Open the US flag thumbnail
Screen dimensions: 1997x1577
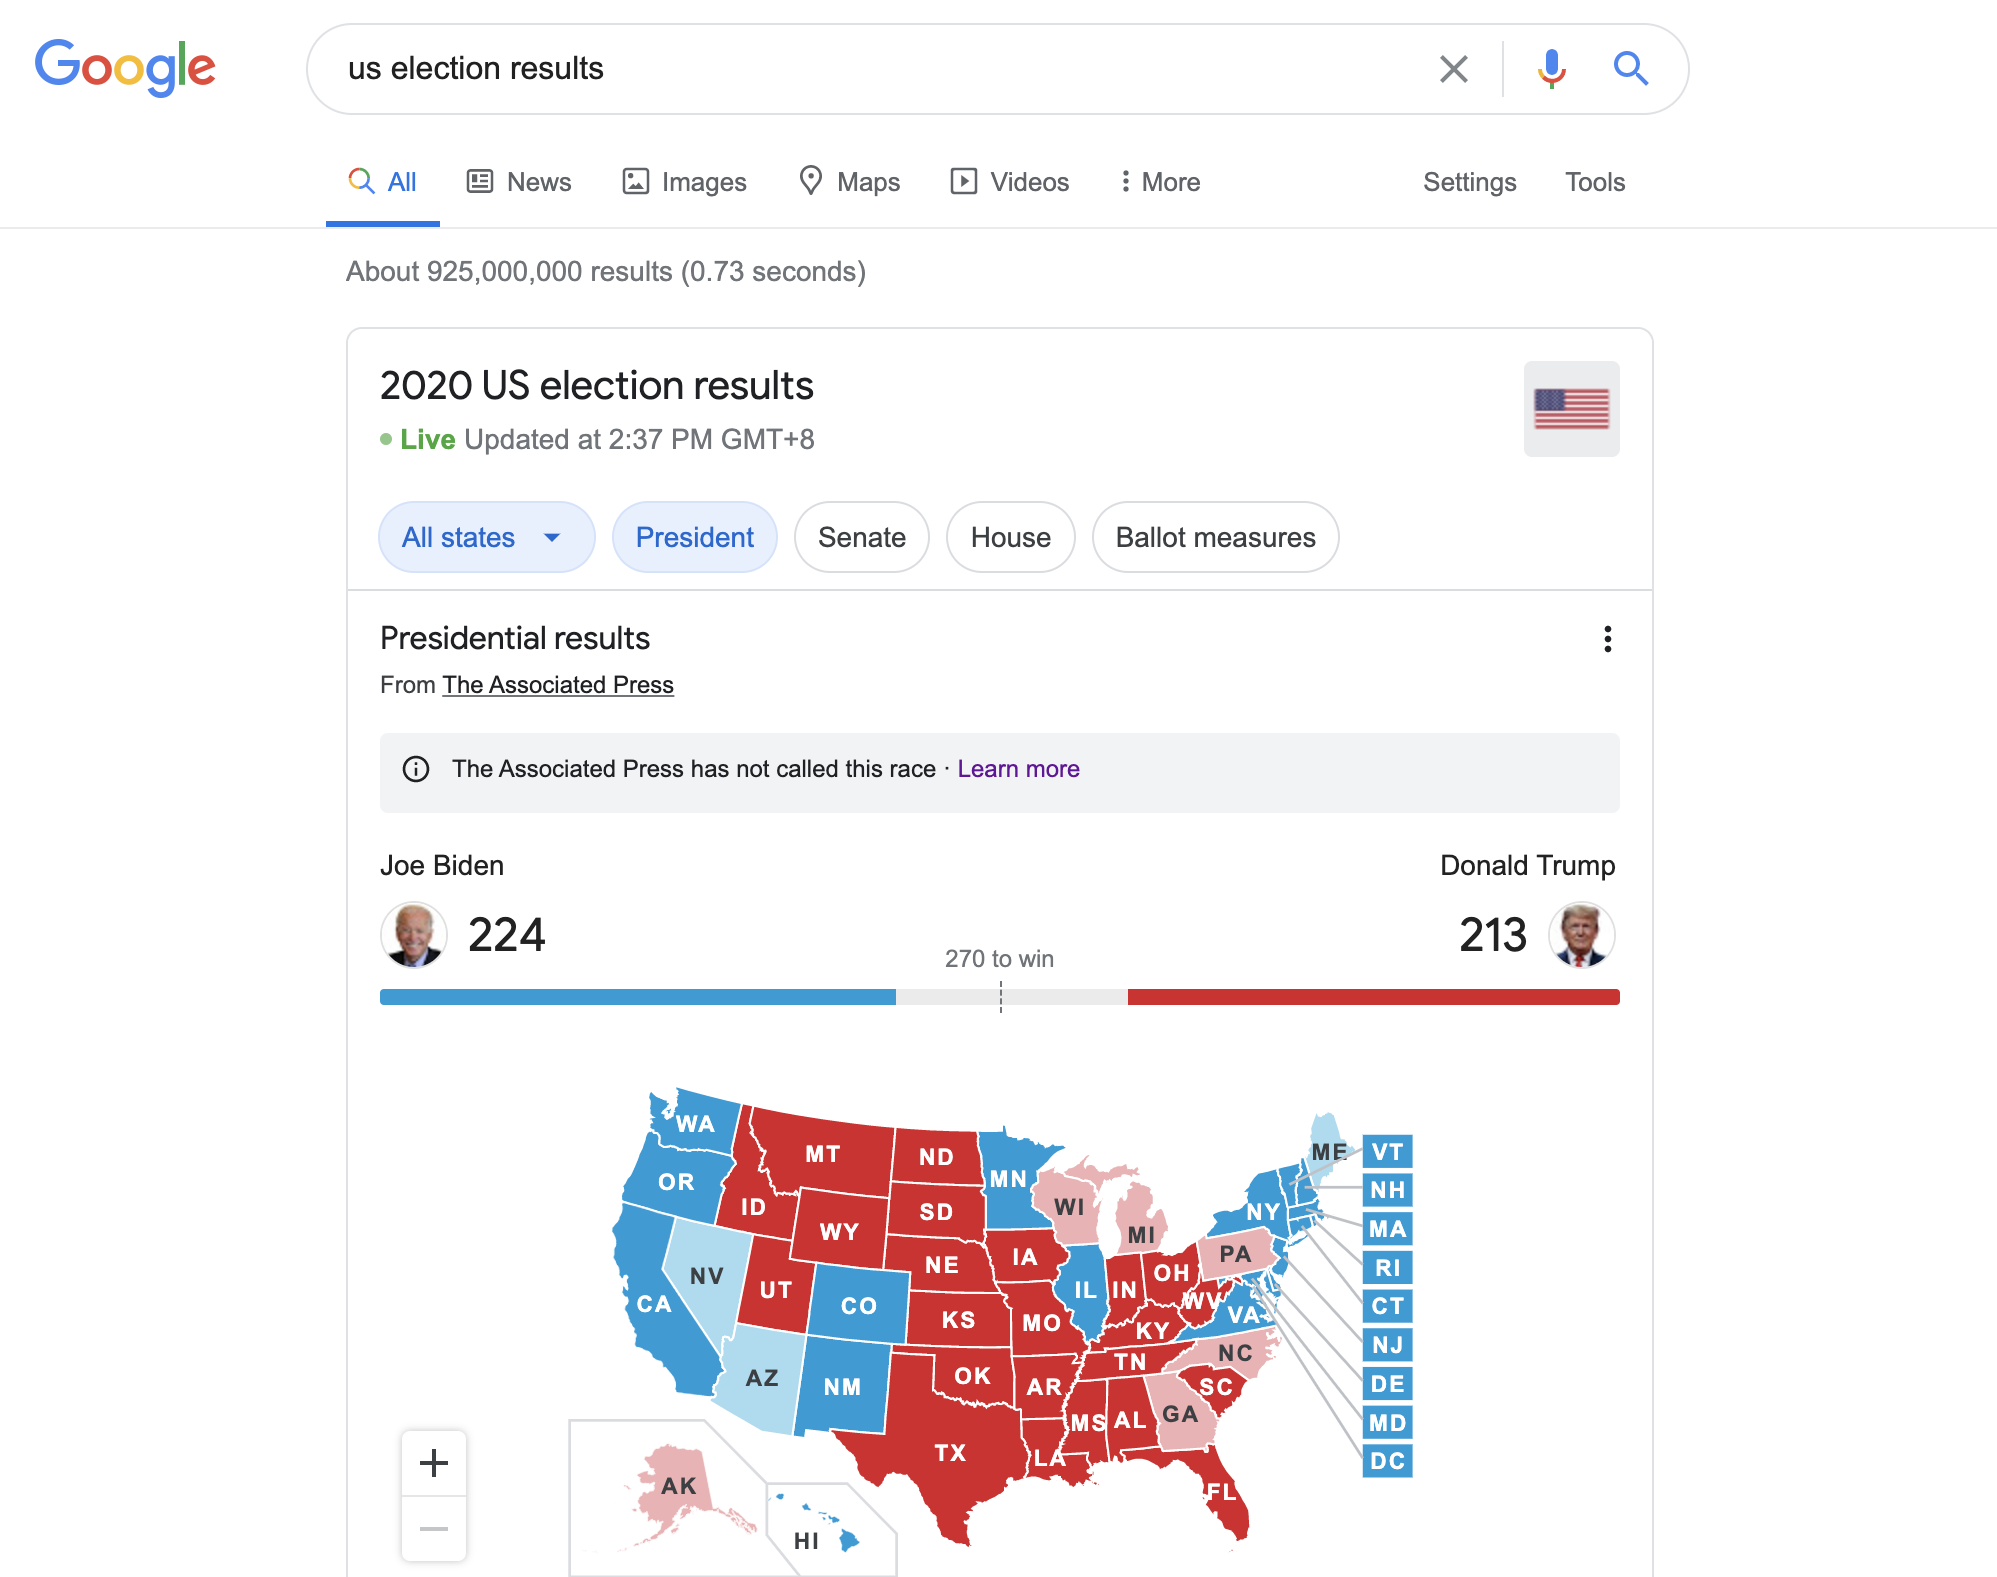[x=1571, y=409]
